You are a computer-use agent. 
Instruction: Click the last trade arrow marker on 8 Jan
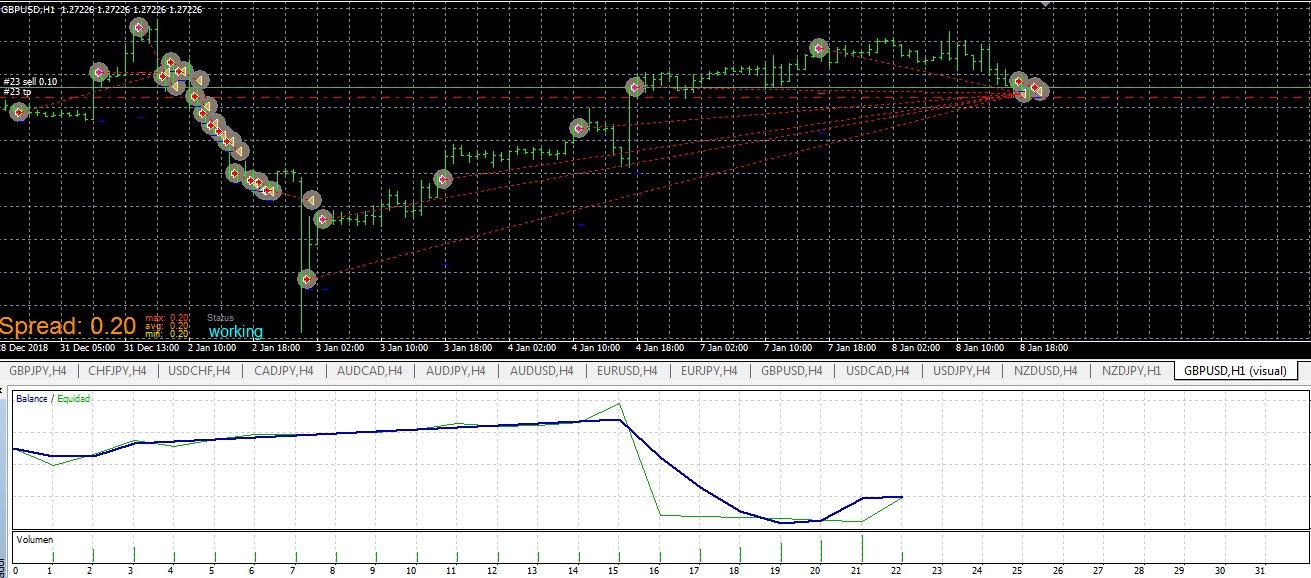click(1038, 91)
